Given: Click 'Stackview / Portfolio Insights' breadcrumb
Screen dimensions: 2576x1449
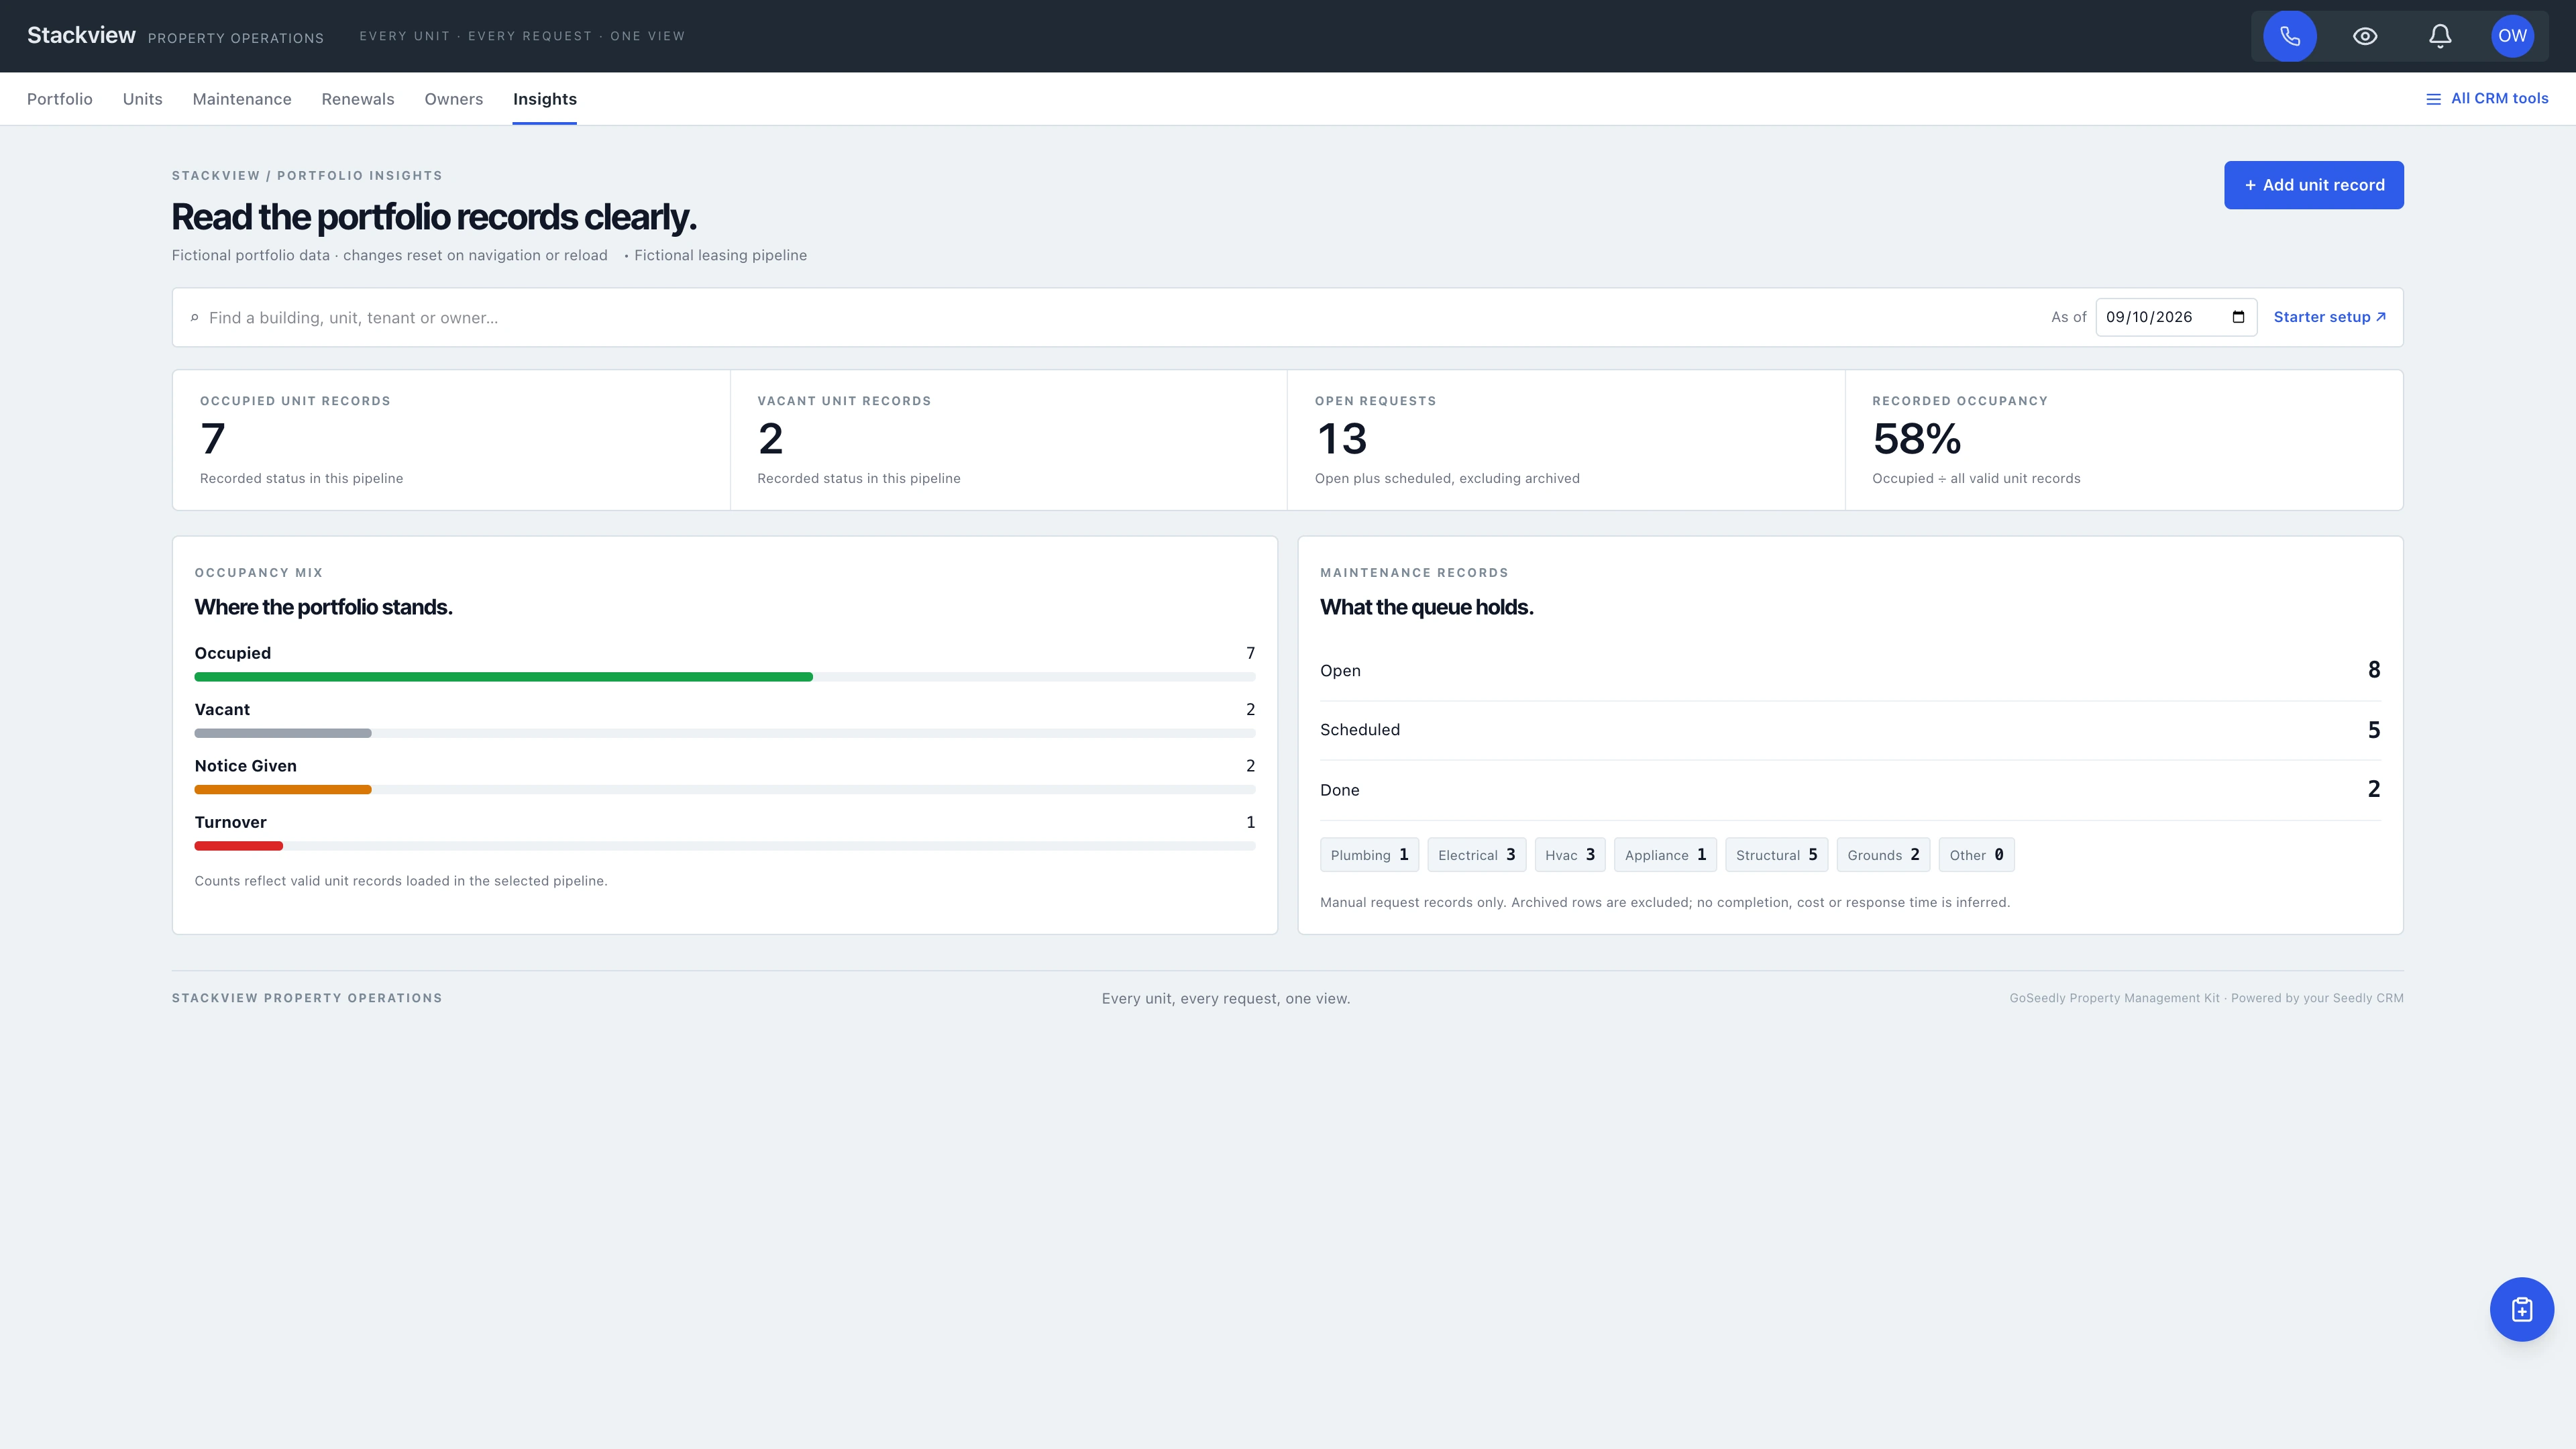Looking at the screenshot, I should (x=306, y=176).
